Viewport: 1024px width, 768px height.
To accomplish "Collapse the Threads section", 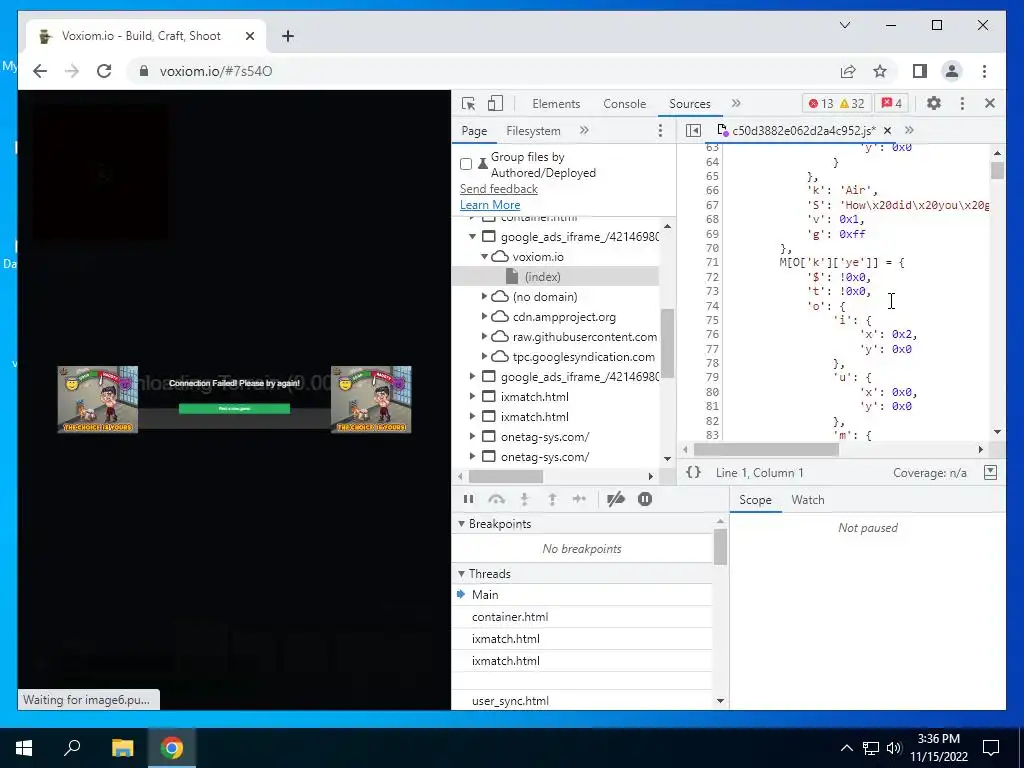I will pos(462,573).
